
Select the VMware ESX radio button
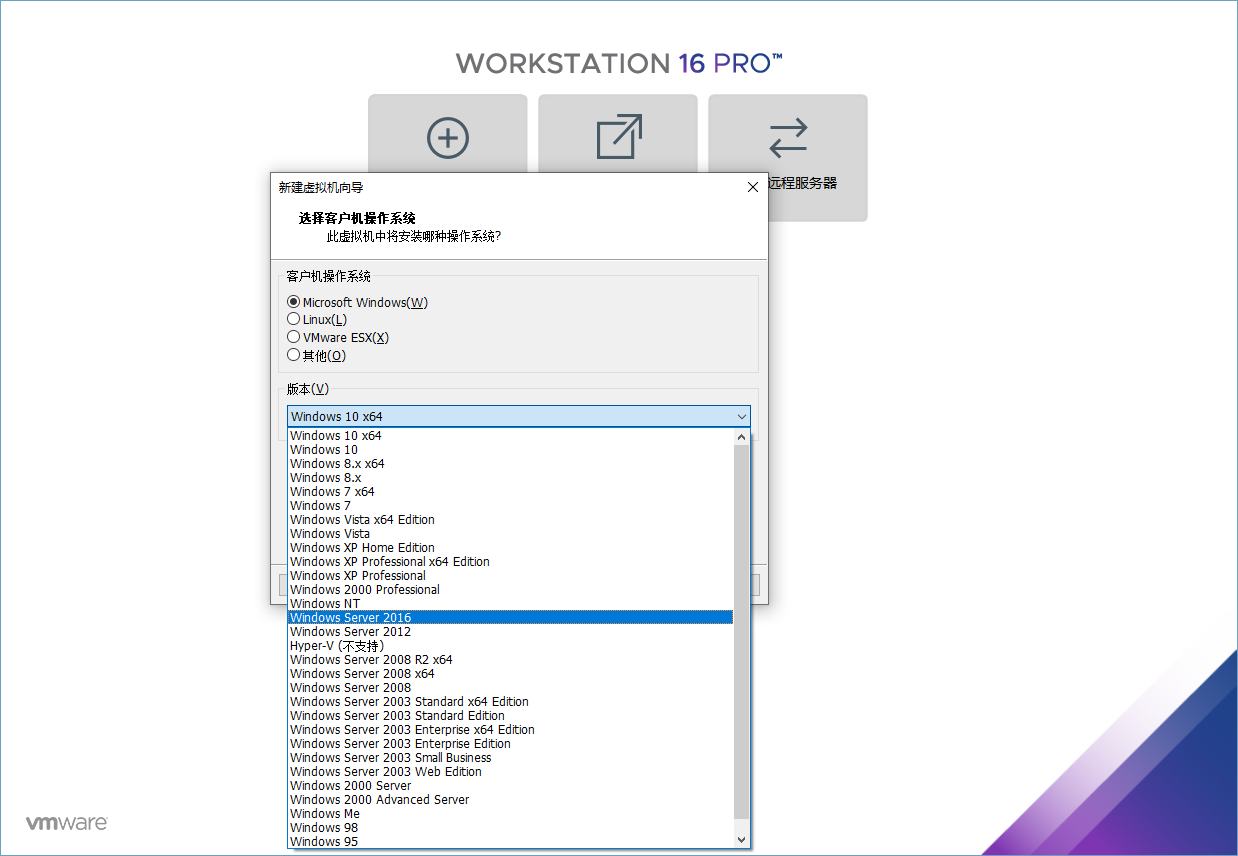[x=293, y=337]
